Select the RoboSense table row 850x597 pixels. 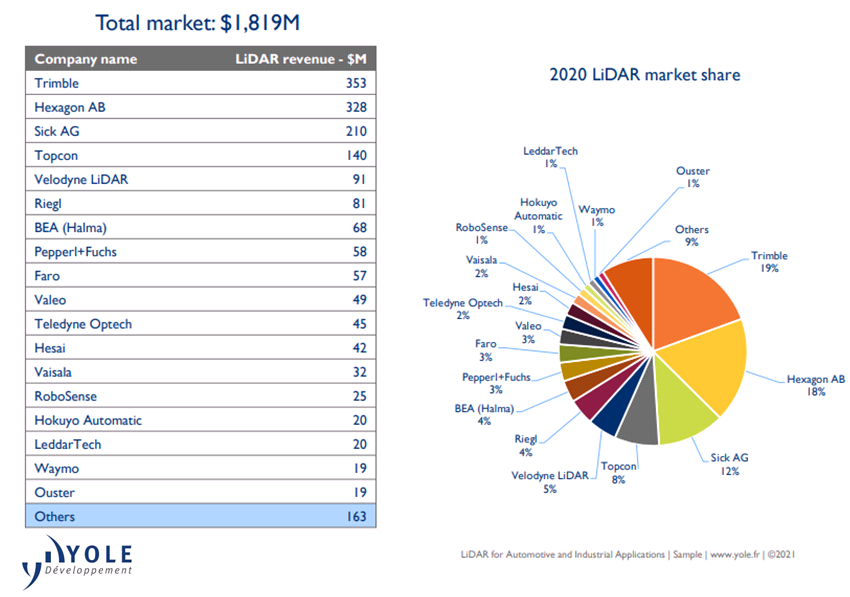201,396
